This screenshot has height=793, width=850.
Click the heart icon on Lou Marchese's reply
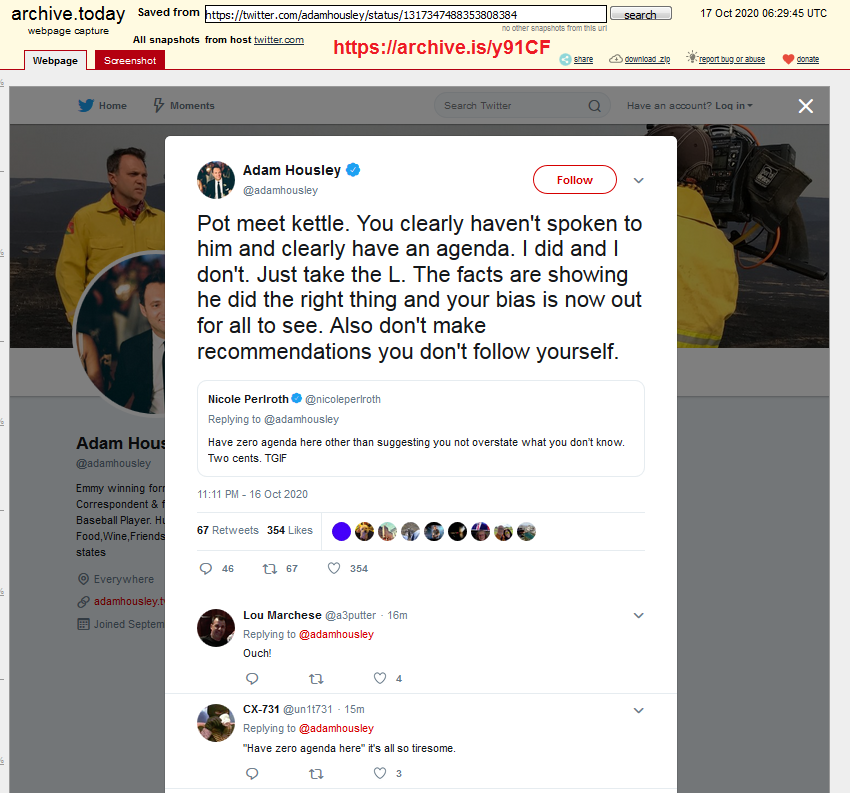tap(380, 678)
